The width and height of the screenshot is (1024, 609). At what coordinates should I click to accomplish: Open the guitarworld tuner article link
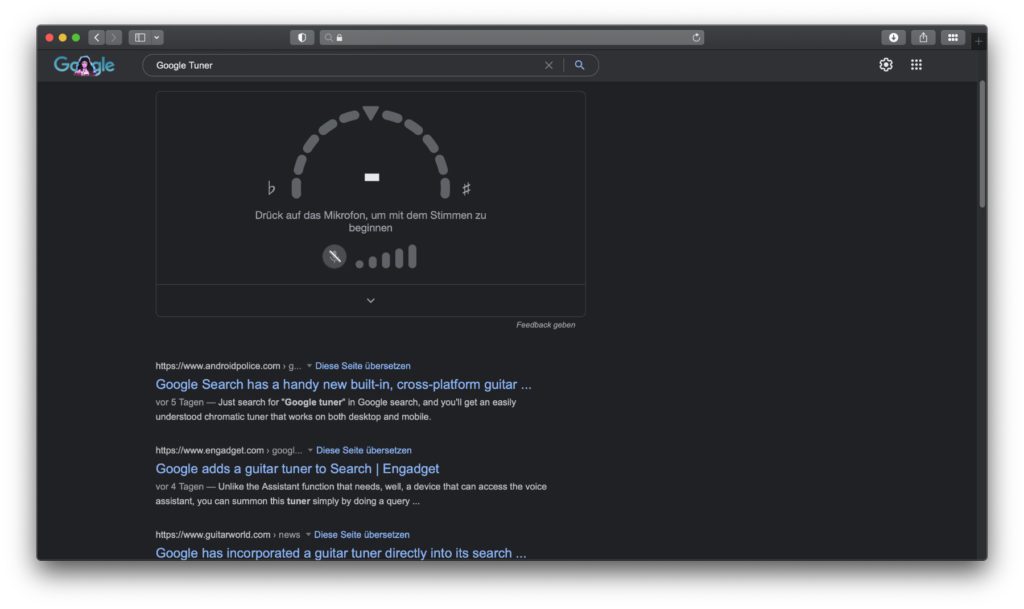pos(341,553)
